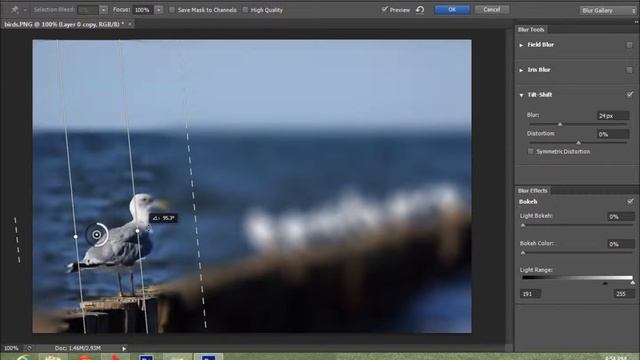The image size is (640, 360).
Task: Toggle the Bokeh checkbox
Action: point(630,201)
